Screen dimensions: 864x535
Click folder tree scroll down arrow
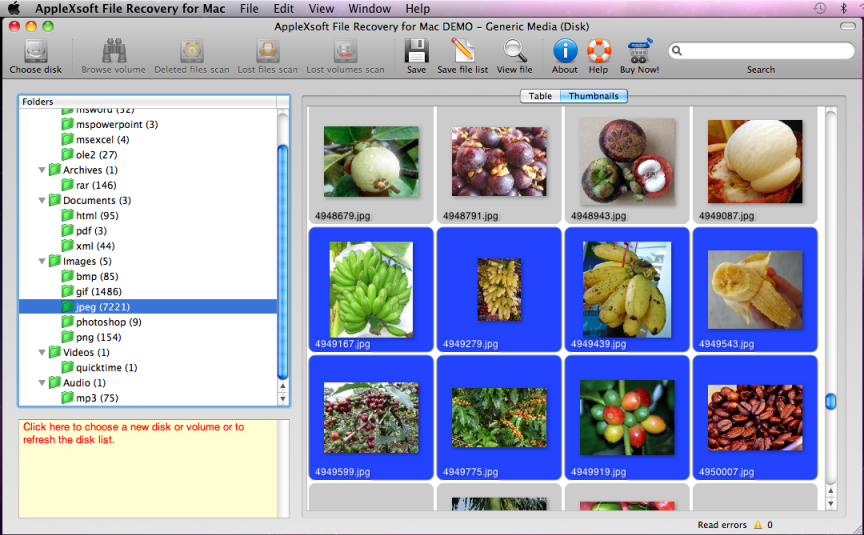tap(283, 398)
